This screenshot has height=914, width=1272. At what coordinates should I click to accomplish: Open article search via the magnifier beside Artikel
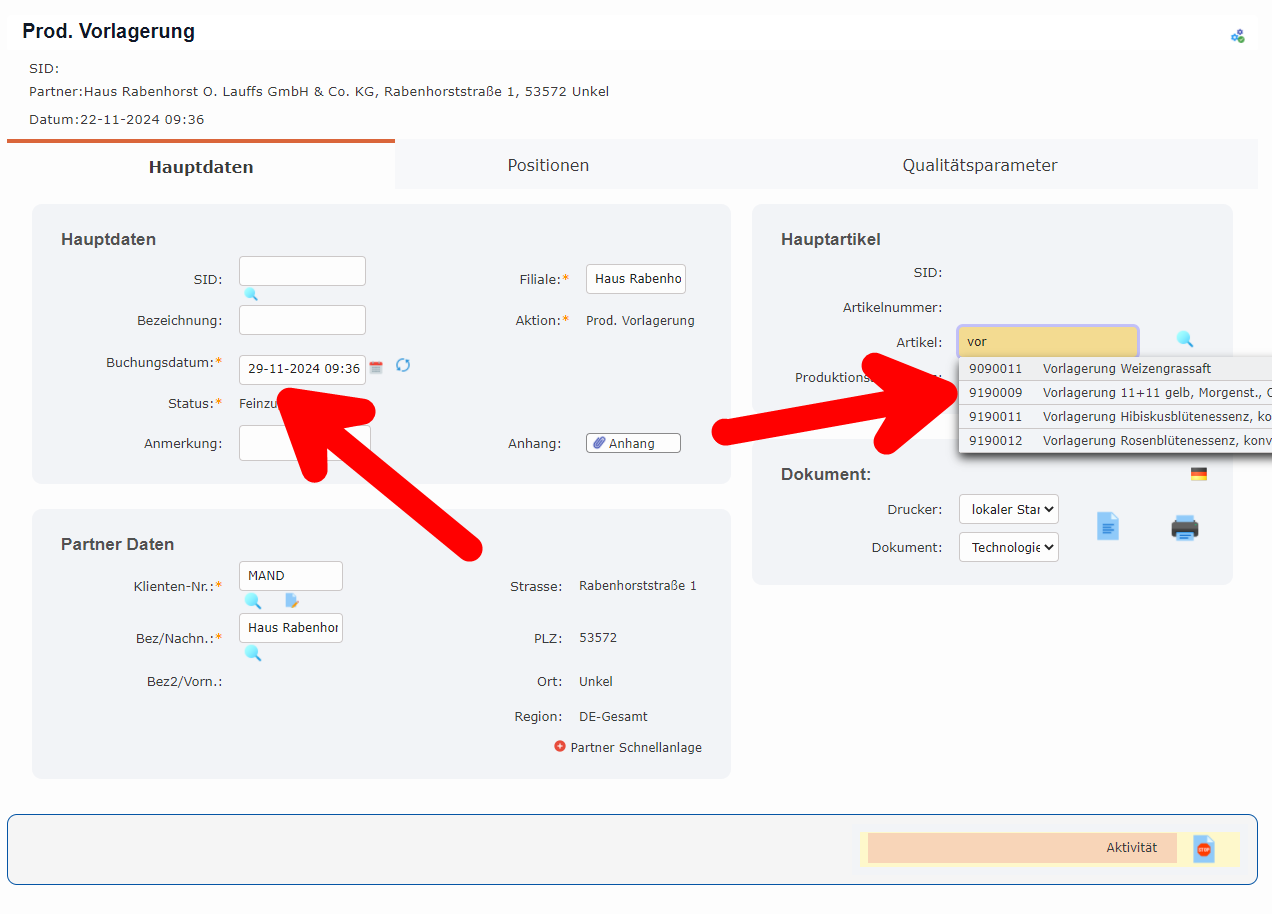coord(1185,339)
